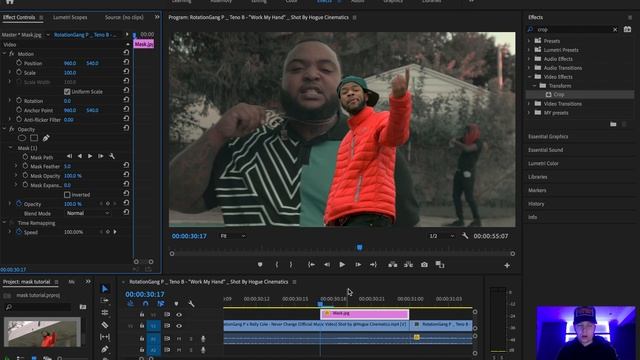The width and height of the screenshot is (640, 360).
Task: Go to Out point in Program monitor
Action: [x=373, y=264]
